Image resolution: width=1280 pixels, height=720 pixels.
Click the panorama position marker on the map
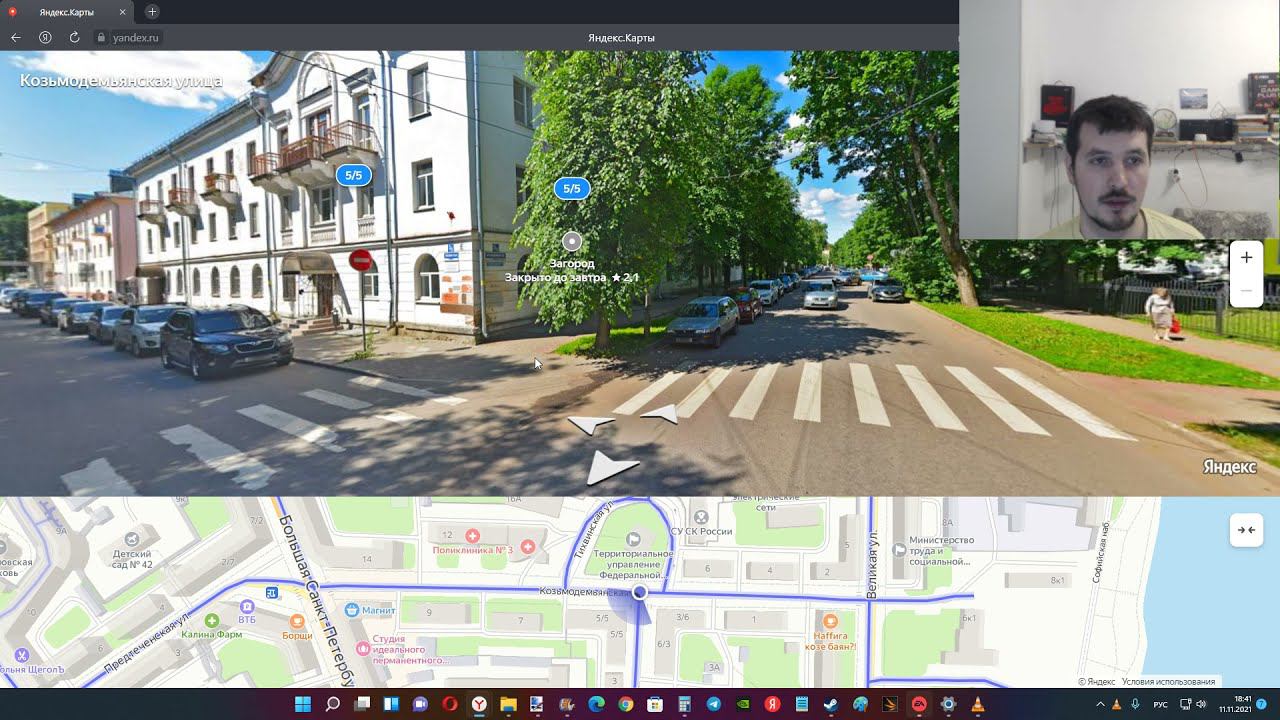[640, 592]
